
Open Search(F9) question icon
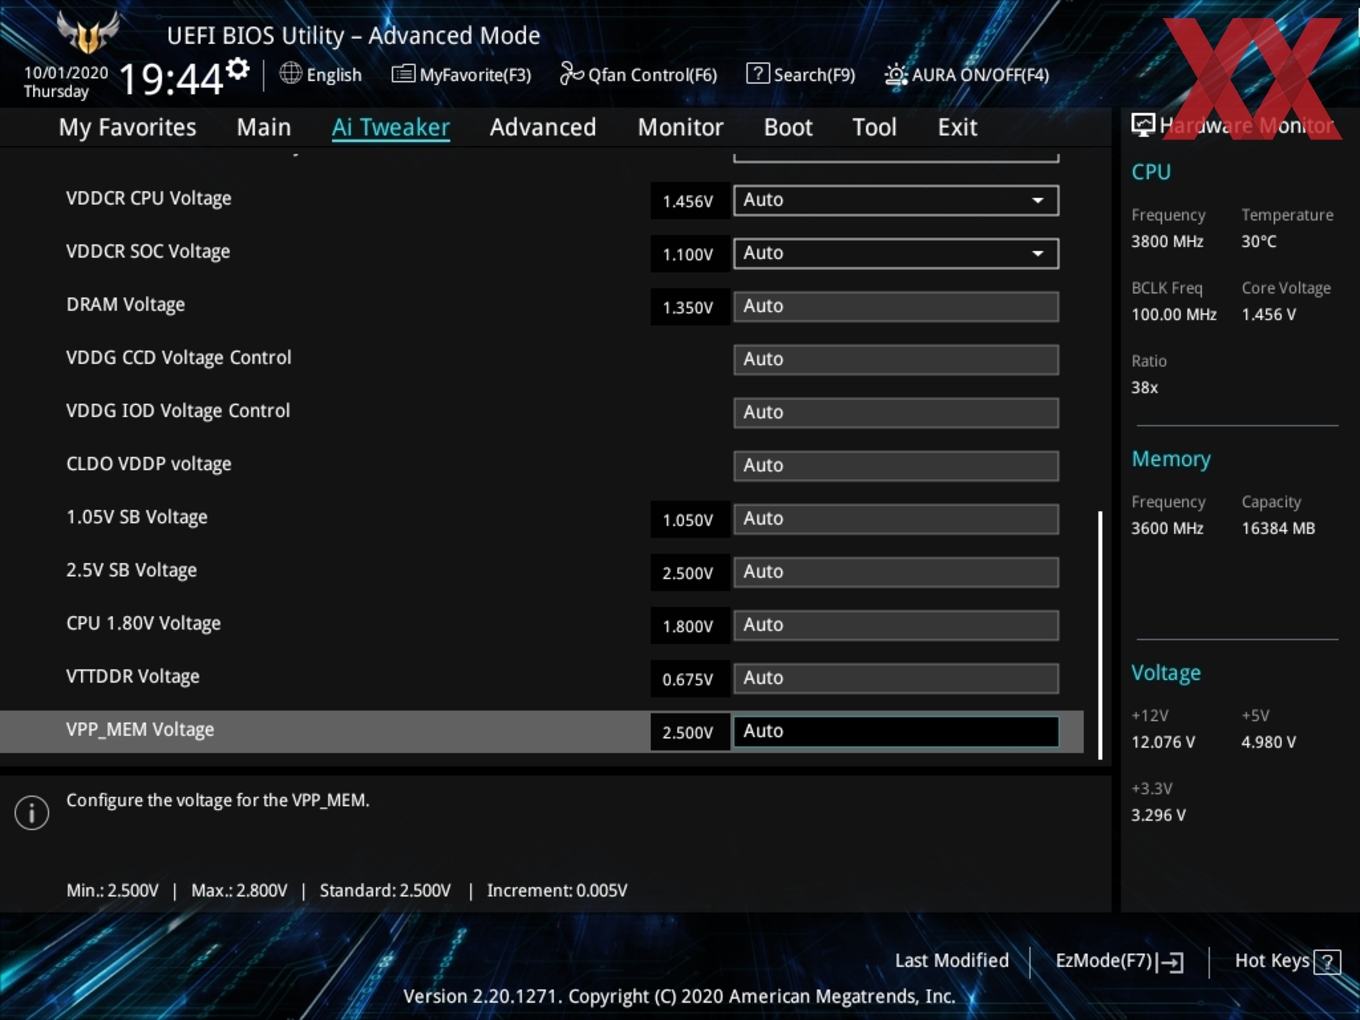pos(758,73)
